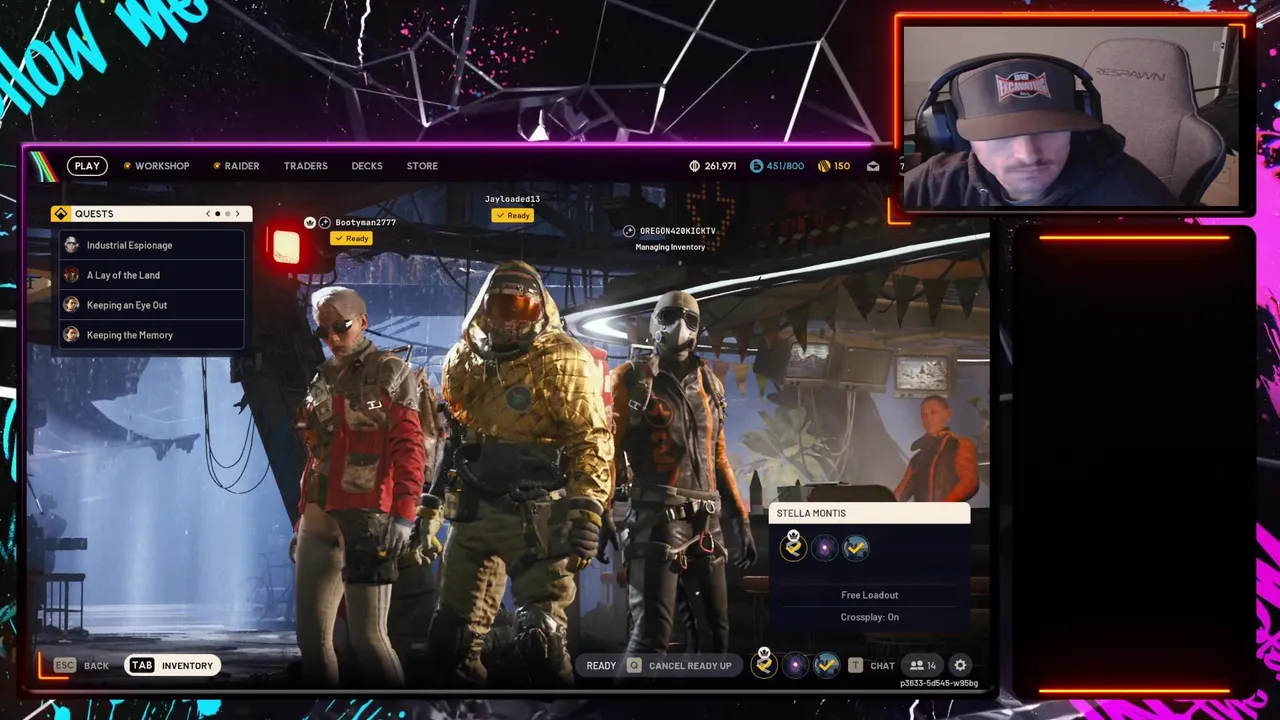Viewport: 1280px width, 720px height.
Task: Click the 451/800 cred amount
Action: [x=785, y=166]
